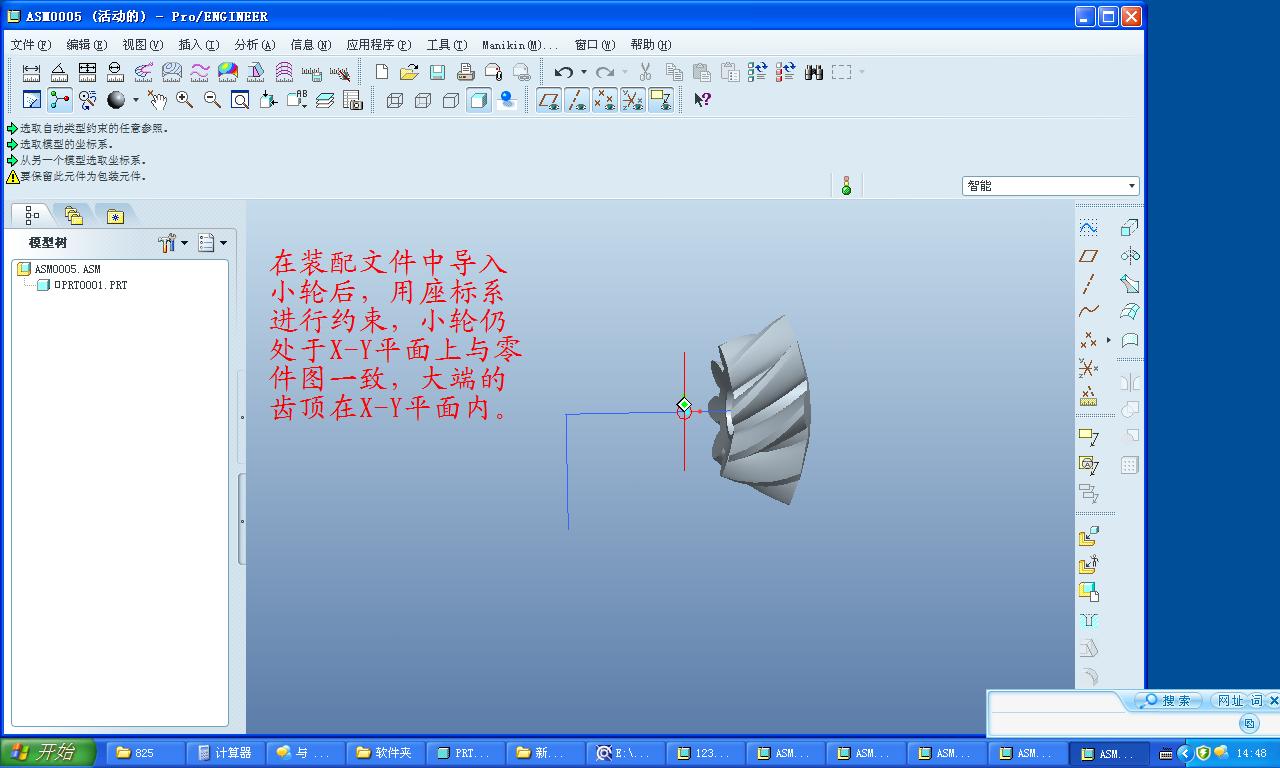This screenshot has width=1280, height=768.
Task: Click the Find binoculars icon
Action: [813, 72]
